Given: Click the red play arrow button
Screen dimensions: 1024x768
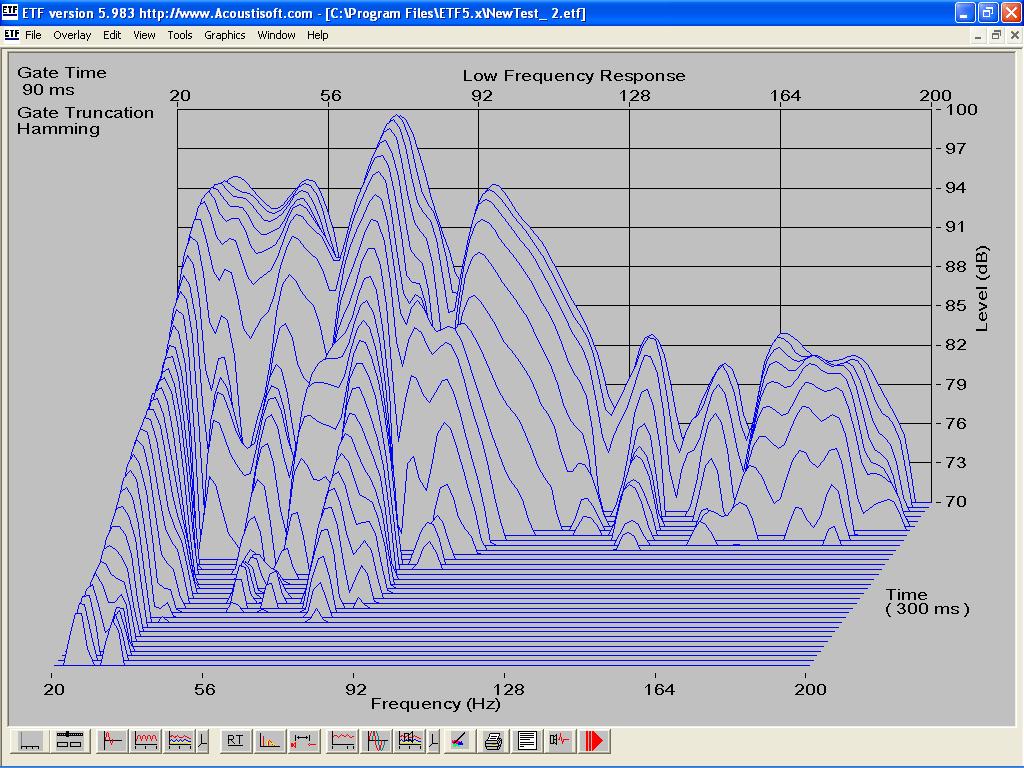Looking at the screenshot, I should [595, 741].
